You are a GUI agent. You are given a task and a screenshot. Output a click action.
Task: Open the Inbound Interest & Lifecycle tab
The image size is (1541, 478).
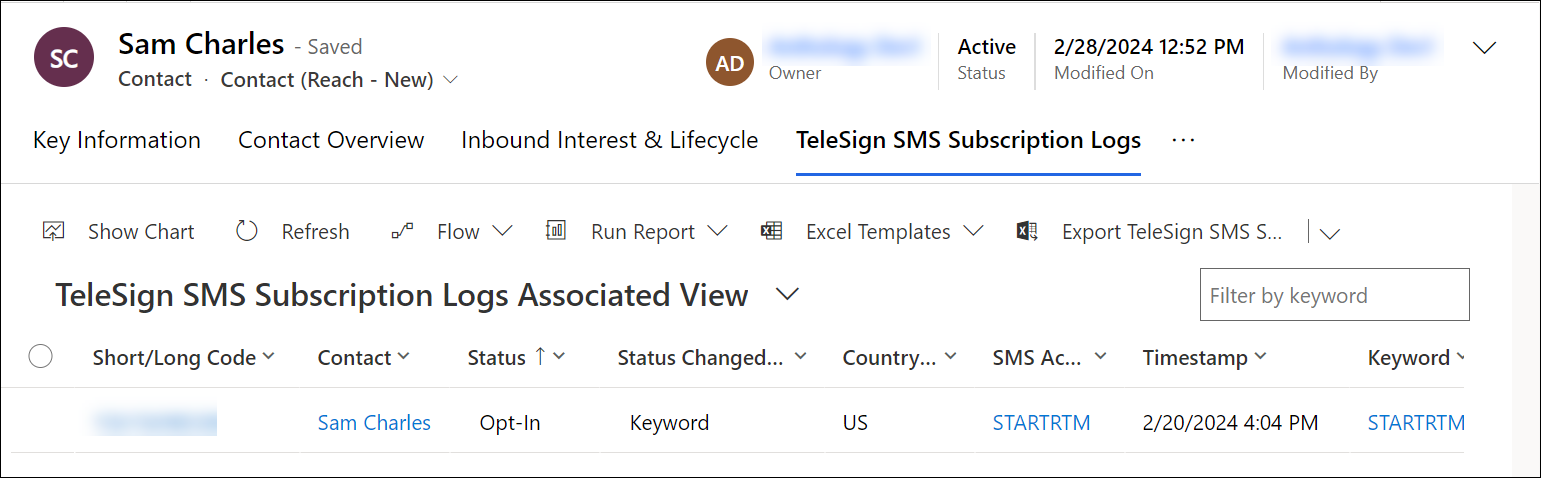click(609, 140)
